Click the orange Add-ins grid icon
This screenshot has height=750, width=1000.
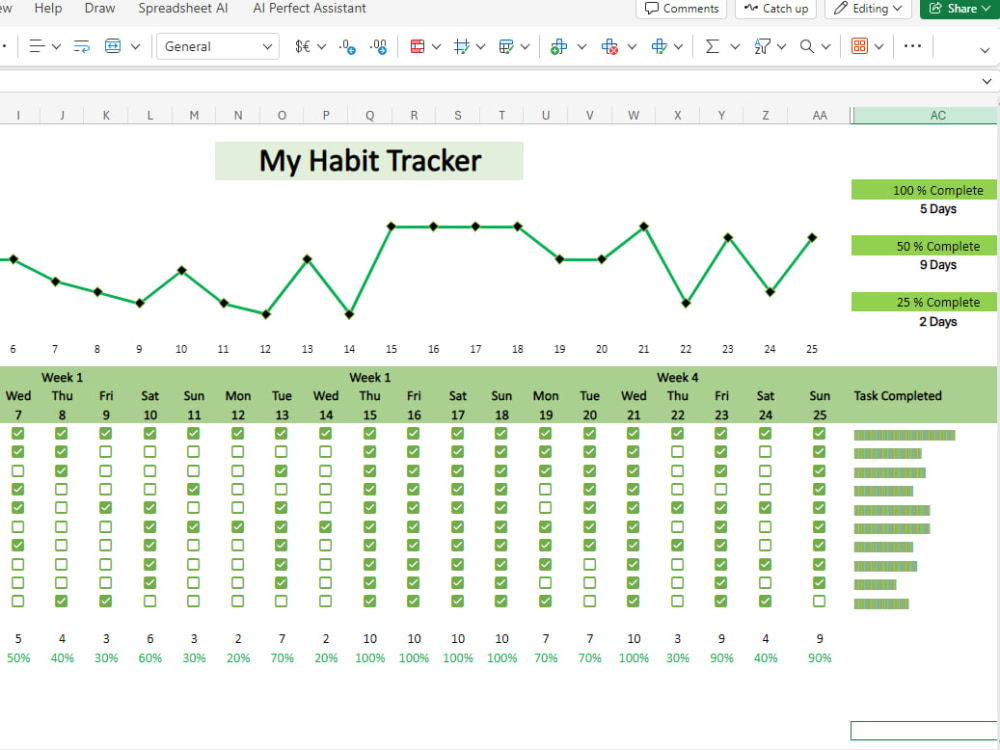[860, 47]
